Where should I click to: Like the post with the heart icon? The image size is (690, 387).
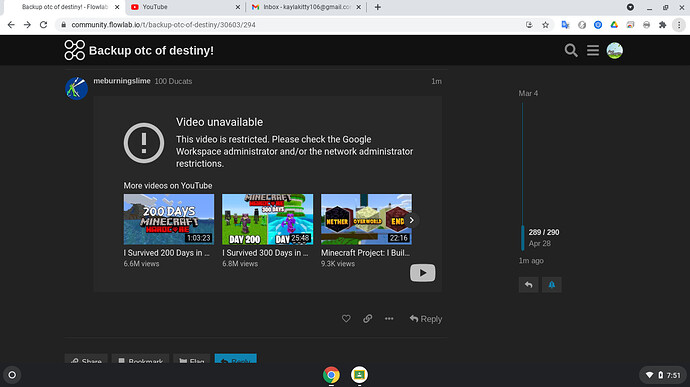click(346, 318)
